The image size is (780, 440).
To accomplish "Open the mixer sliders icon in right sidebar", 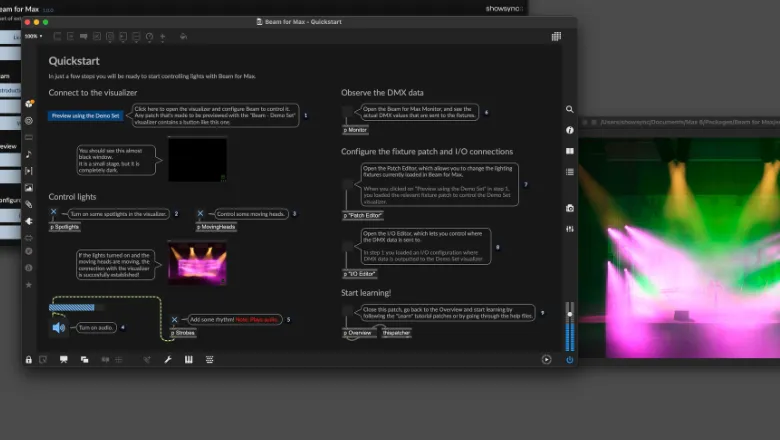I will tap(570, 229).
